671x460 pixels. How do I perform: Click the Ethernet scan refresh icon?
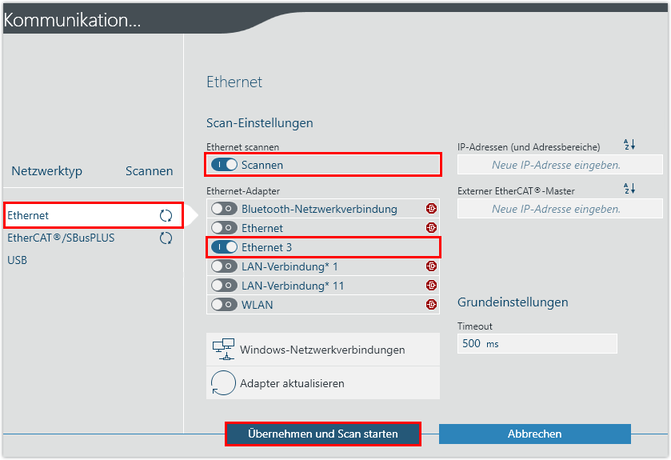tap(166, 216)
